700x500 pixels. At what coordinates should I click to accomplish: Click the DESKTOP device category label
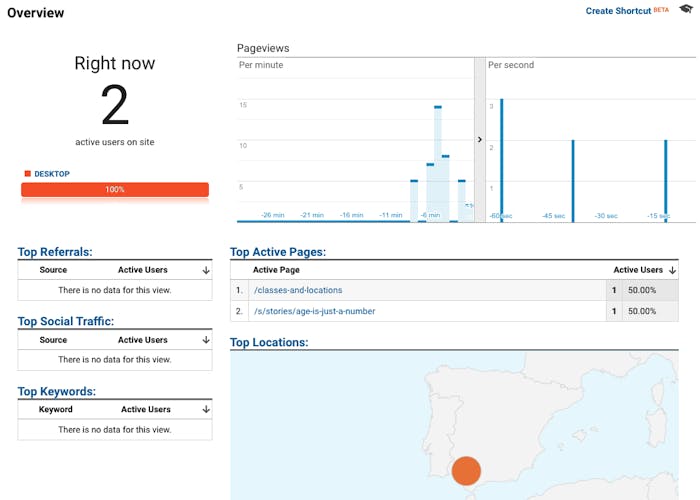(x=52, y=174)
